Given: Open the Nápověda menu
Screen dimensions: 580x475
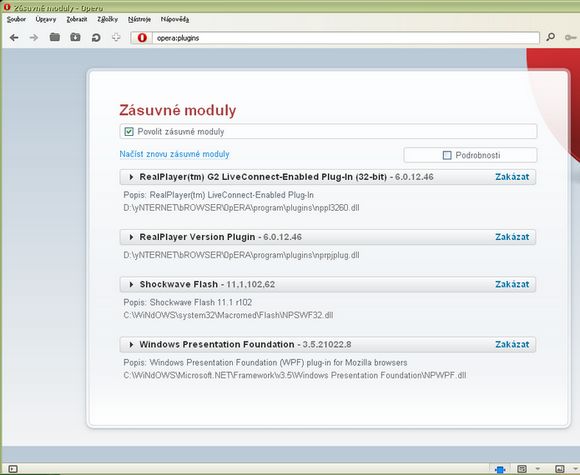Looking at the screenshot, I should 175,19.
